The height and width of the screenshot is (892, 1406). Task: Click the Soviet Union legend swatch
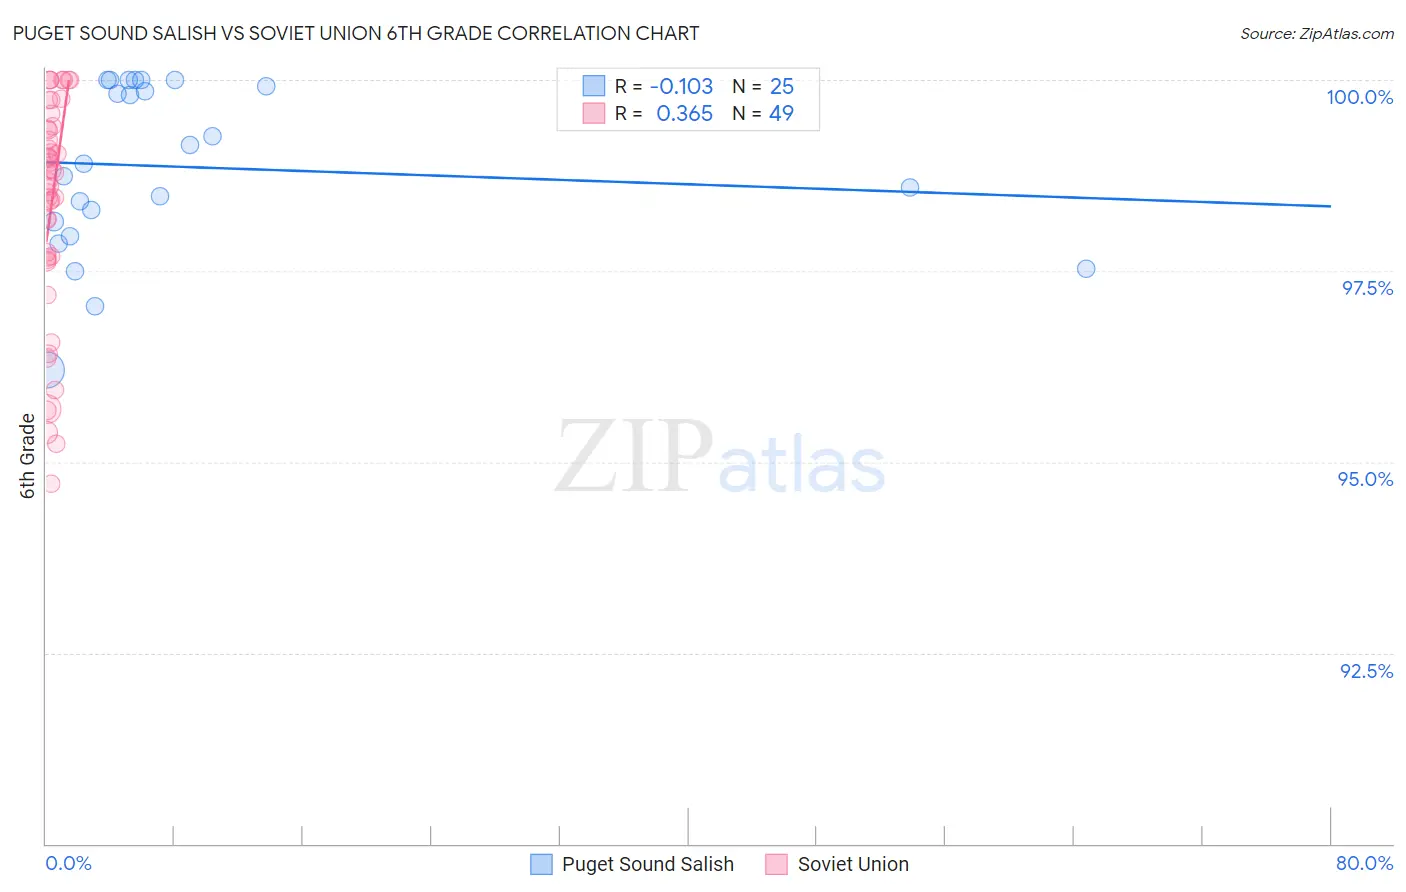coord(777,864)
